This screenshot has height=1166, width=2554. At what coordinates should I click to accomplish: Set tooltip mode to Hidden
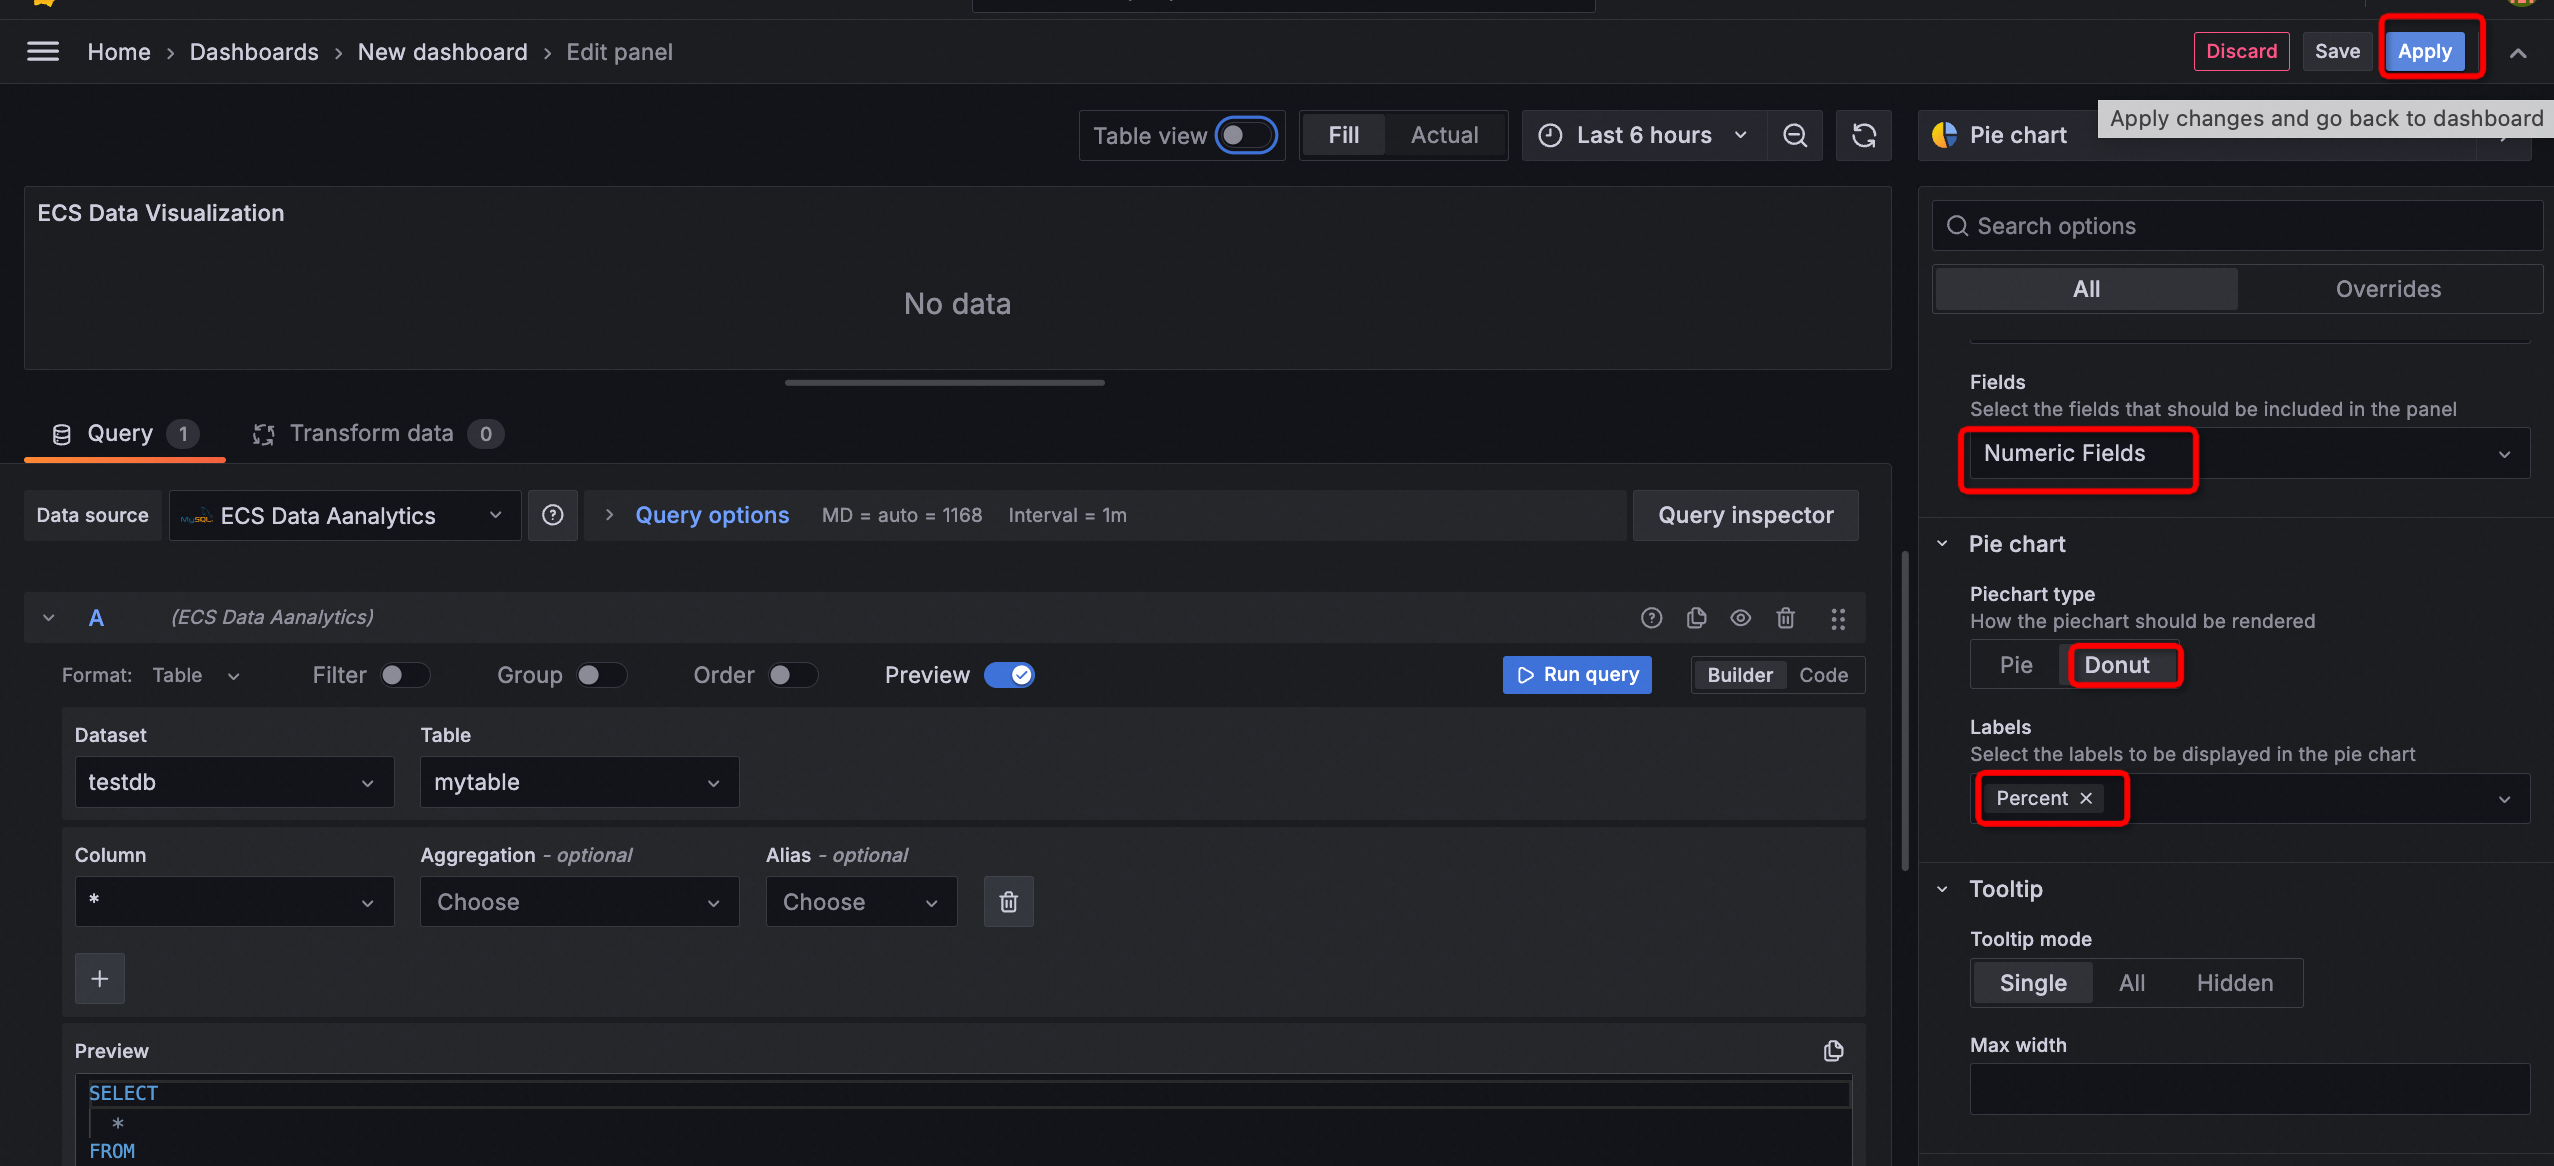[x=2235, y=983]
